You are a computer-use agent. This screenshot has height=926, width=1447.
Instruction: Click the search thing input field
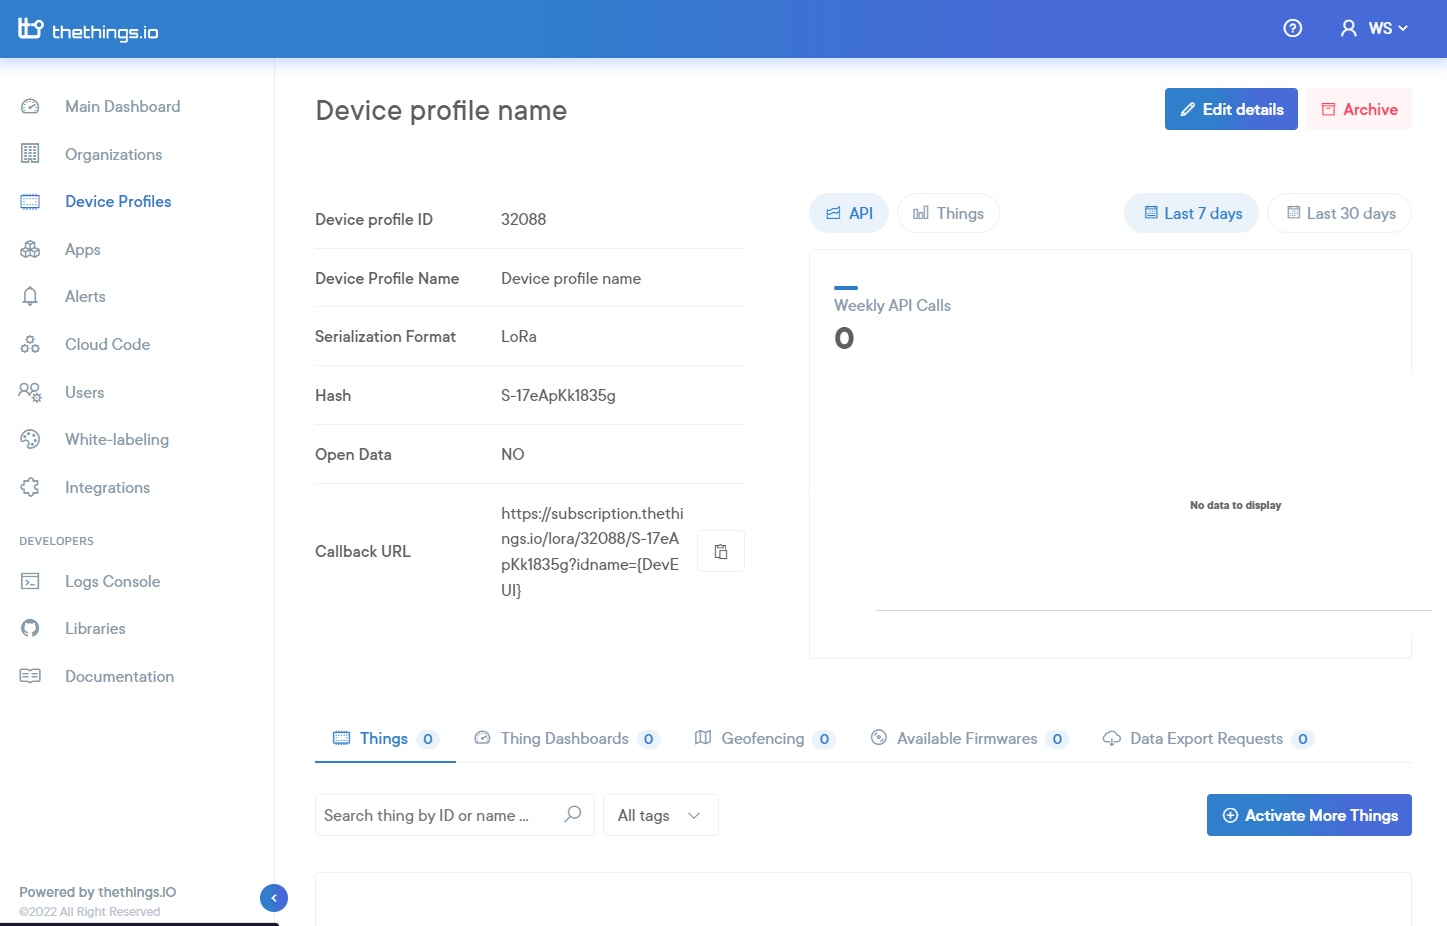455,815
